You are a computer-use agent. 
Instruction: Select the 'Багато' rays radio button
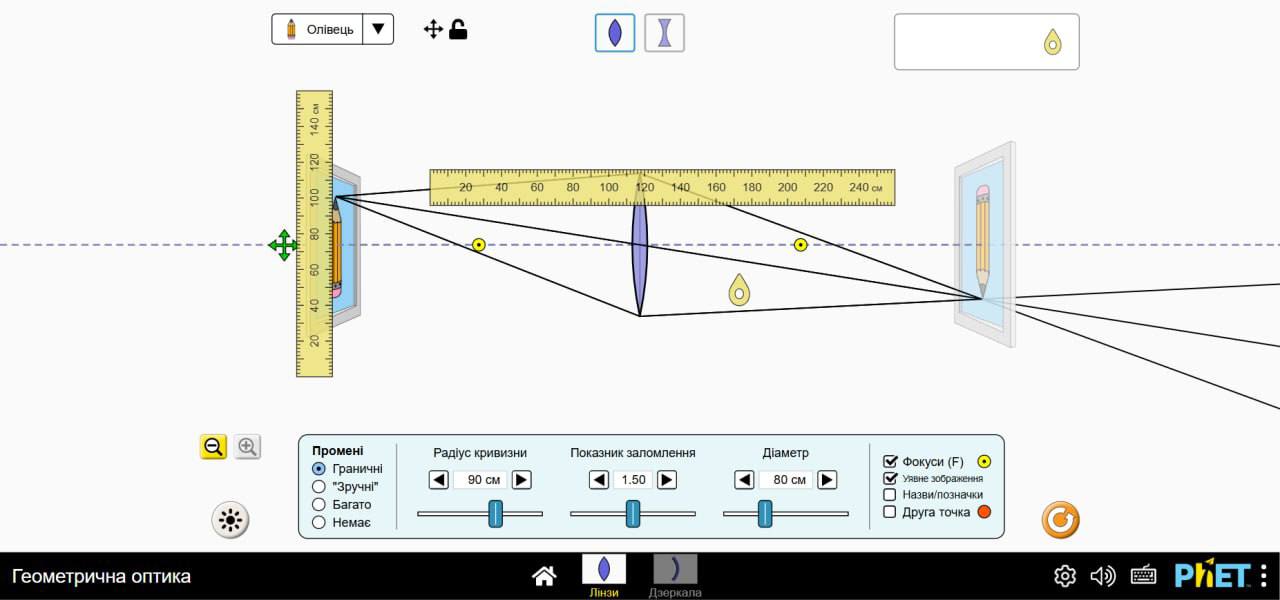(319, 504)
